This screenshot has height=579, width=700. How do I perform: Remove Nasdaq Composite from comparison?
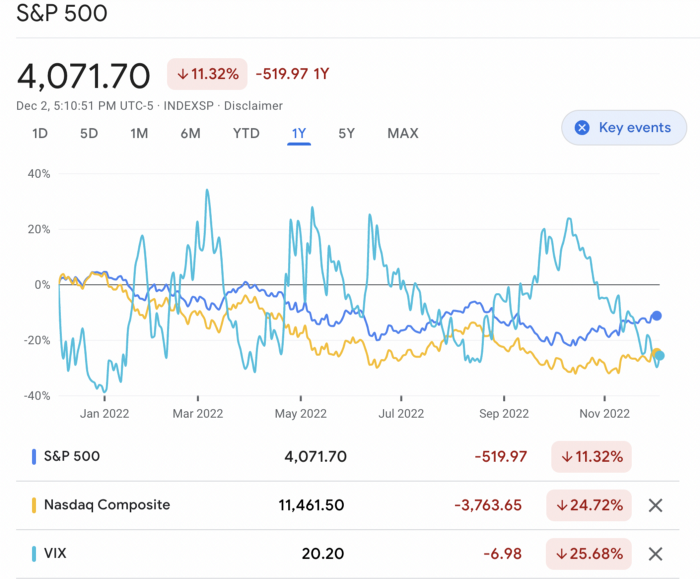(655, 505)
